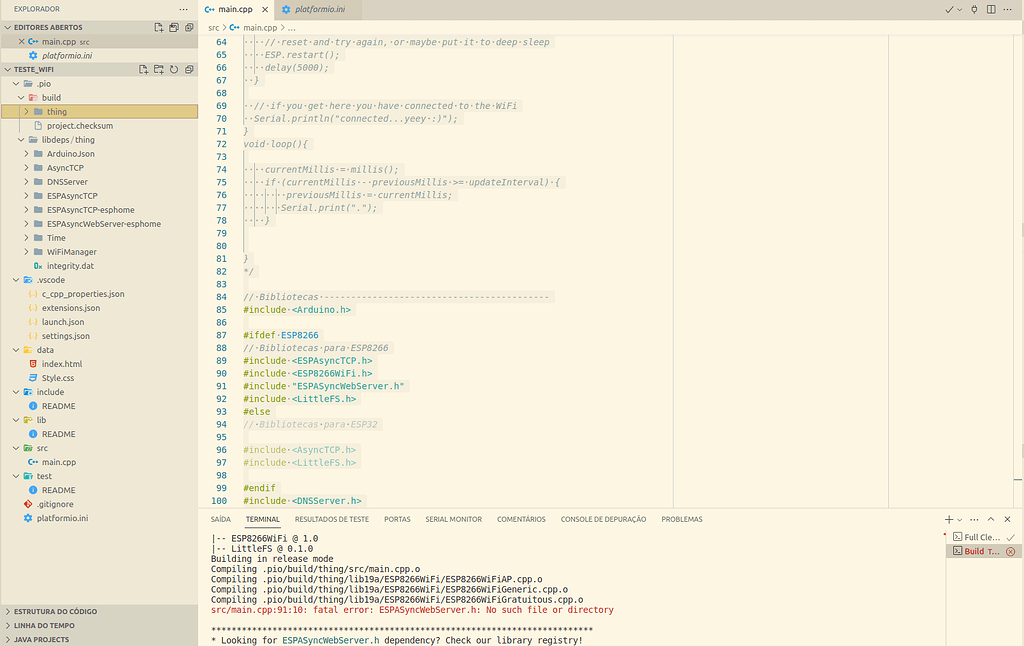
Task: Maximize the terminal panel with caret
Action: [991, 519]
